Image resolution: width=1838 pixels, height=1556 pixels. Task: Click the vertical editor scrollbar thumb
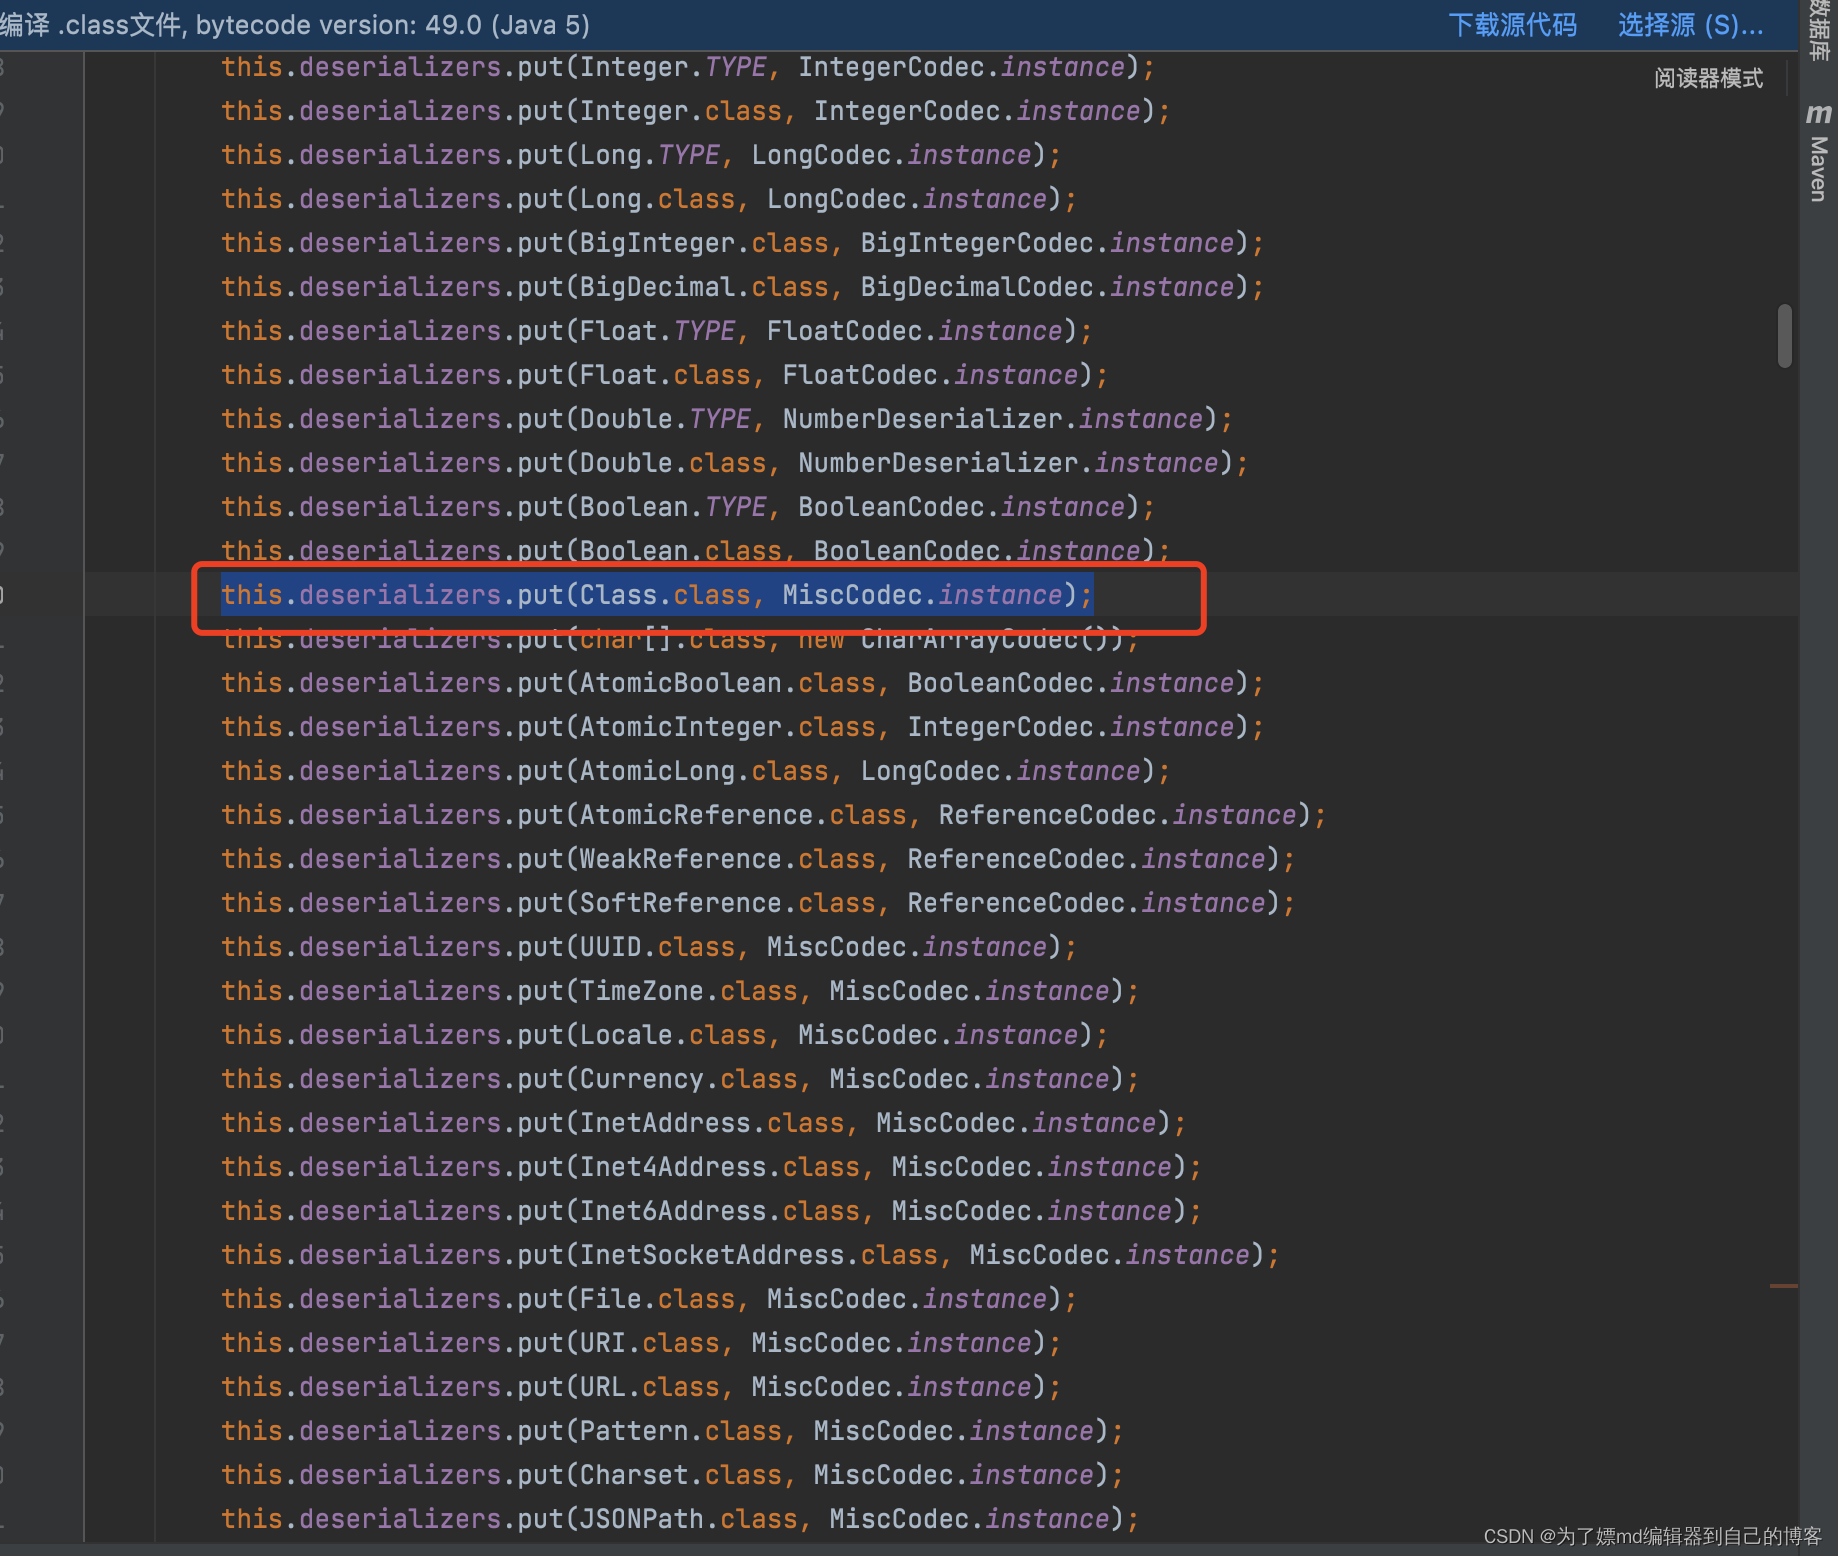[1785, 336]
